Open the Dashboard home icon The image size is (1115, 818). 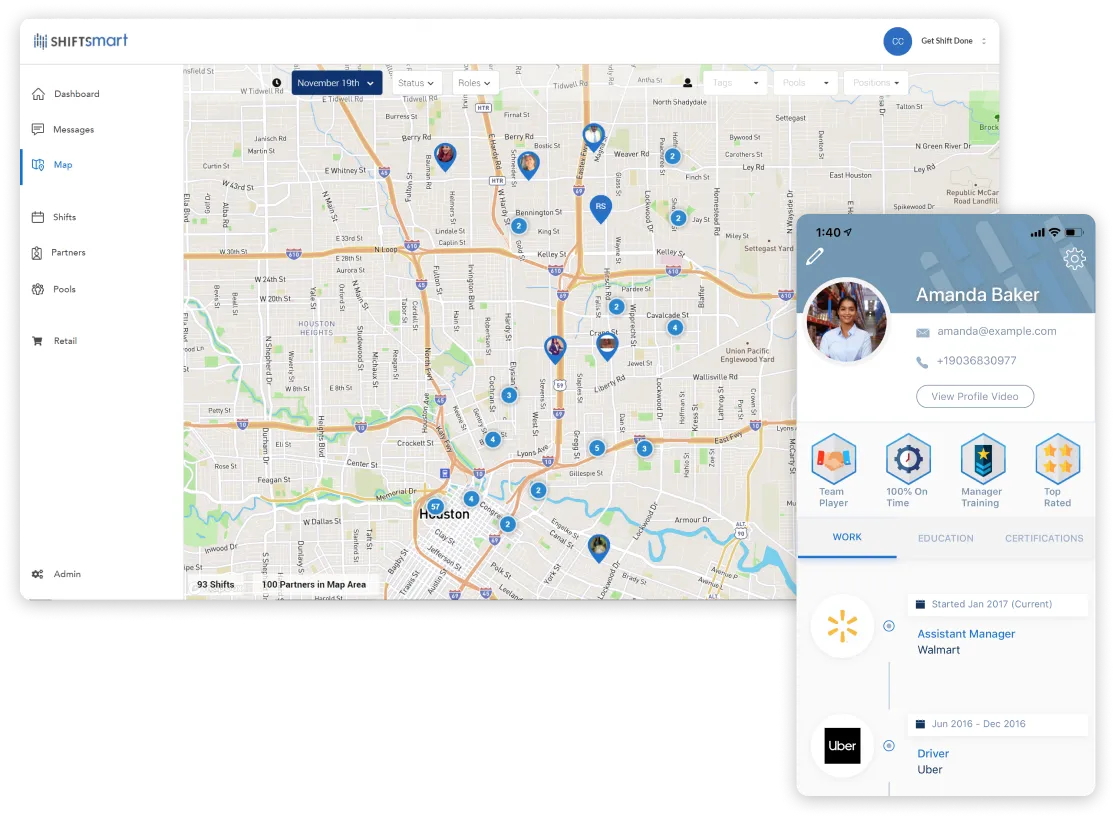38,94
